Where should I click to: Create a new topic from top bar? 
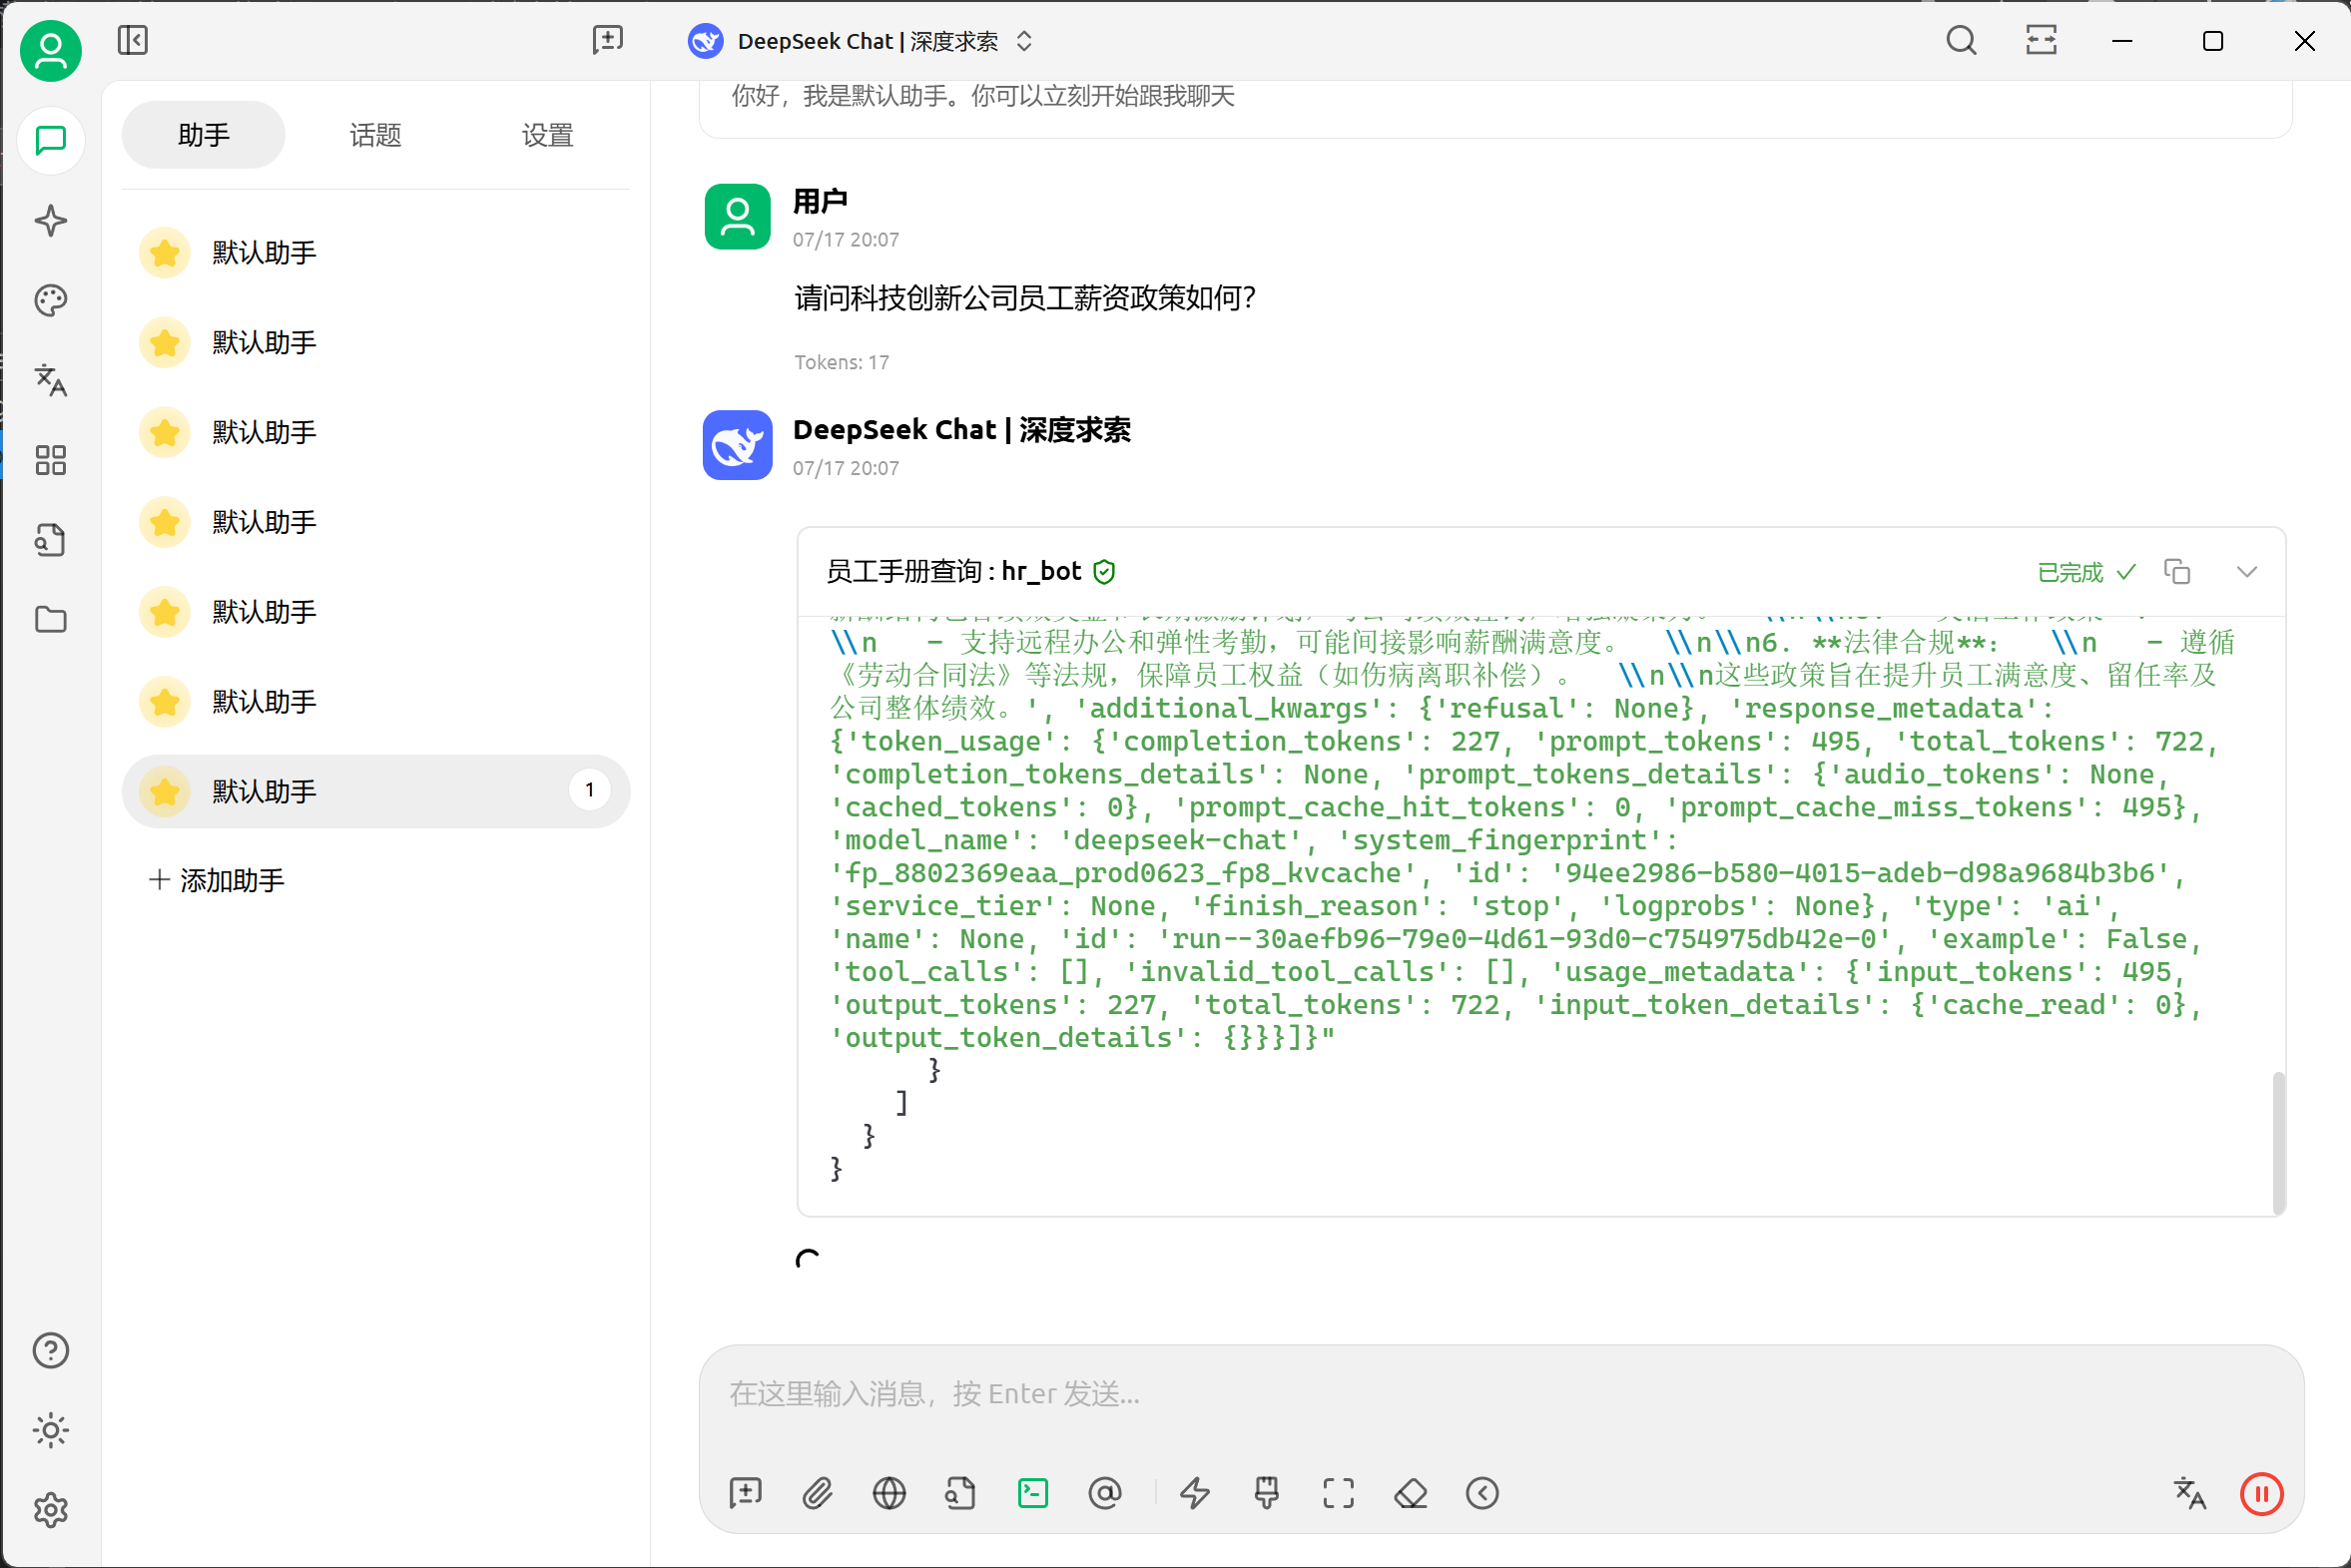coord(607,40)
